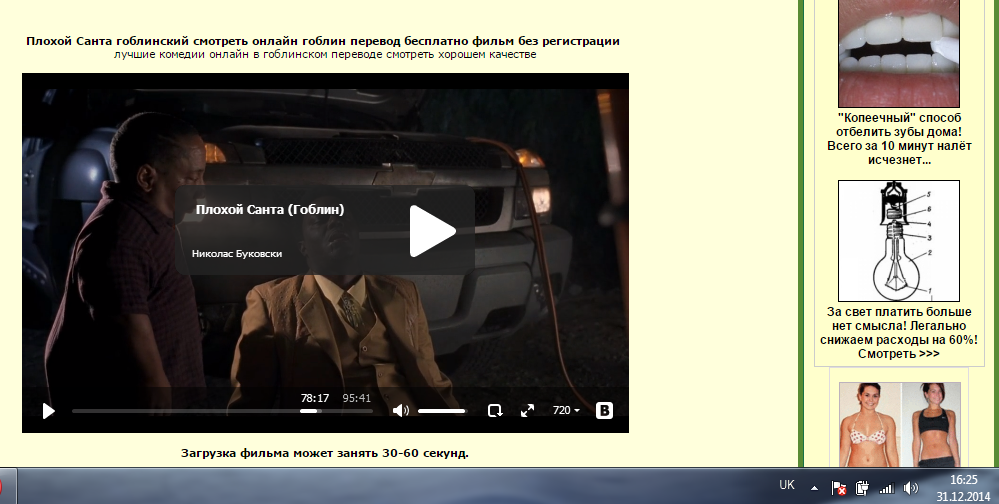Adjust the player volume slider
Screen dimensions: 999x504
pos(442,411)
